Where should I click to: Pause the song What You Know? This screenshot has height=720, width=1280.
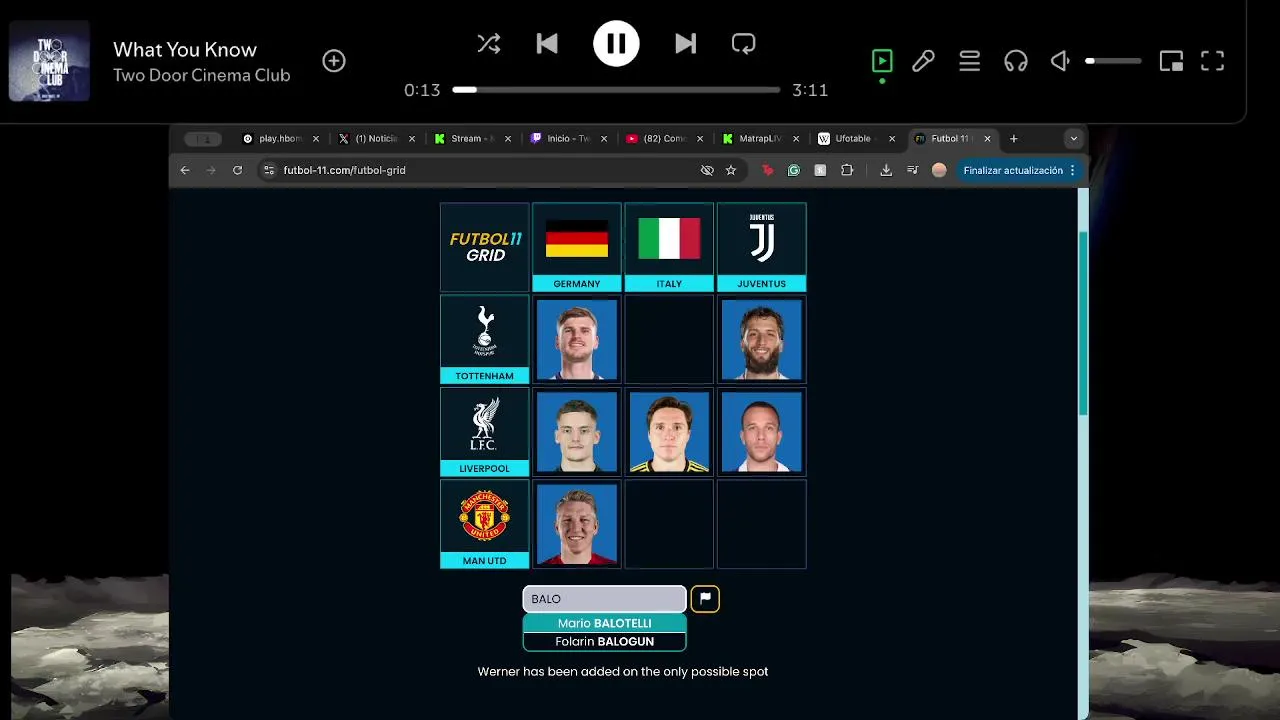click(616, 43)
